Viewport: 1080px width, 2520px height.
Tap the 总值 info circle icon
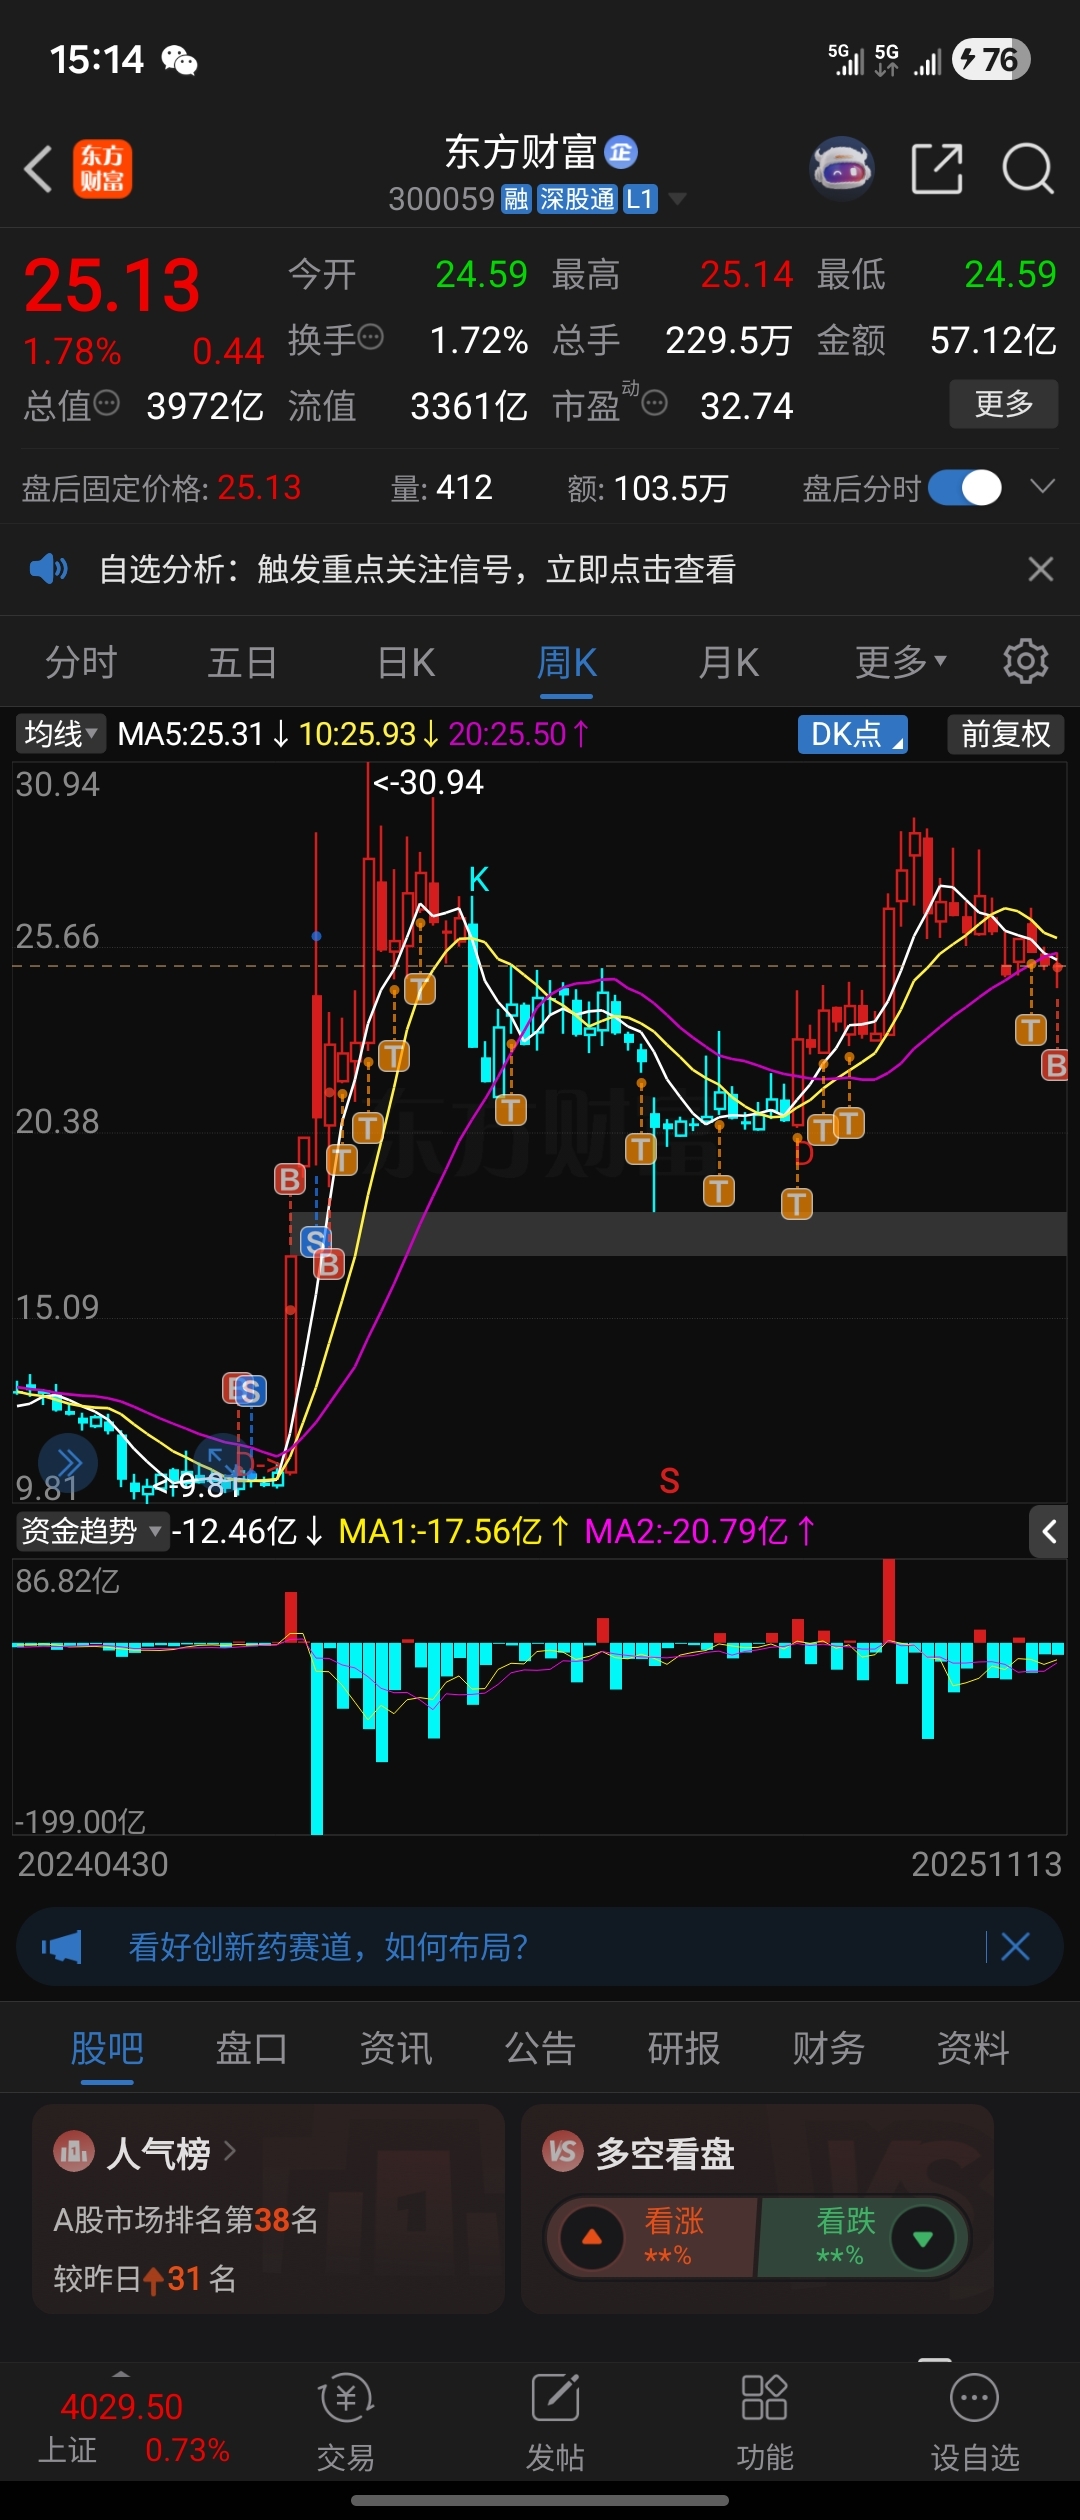(107, 403)
